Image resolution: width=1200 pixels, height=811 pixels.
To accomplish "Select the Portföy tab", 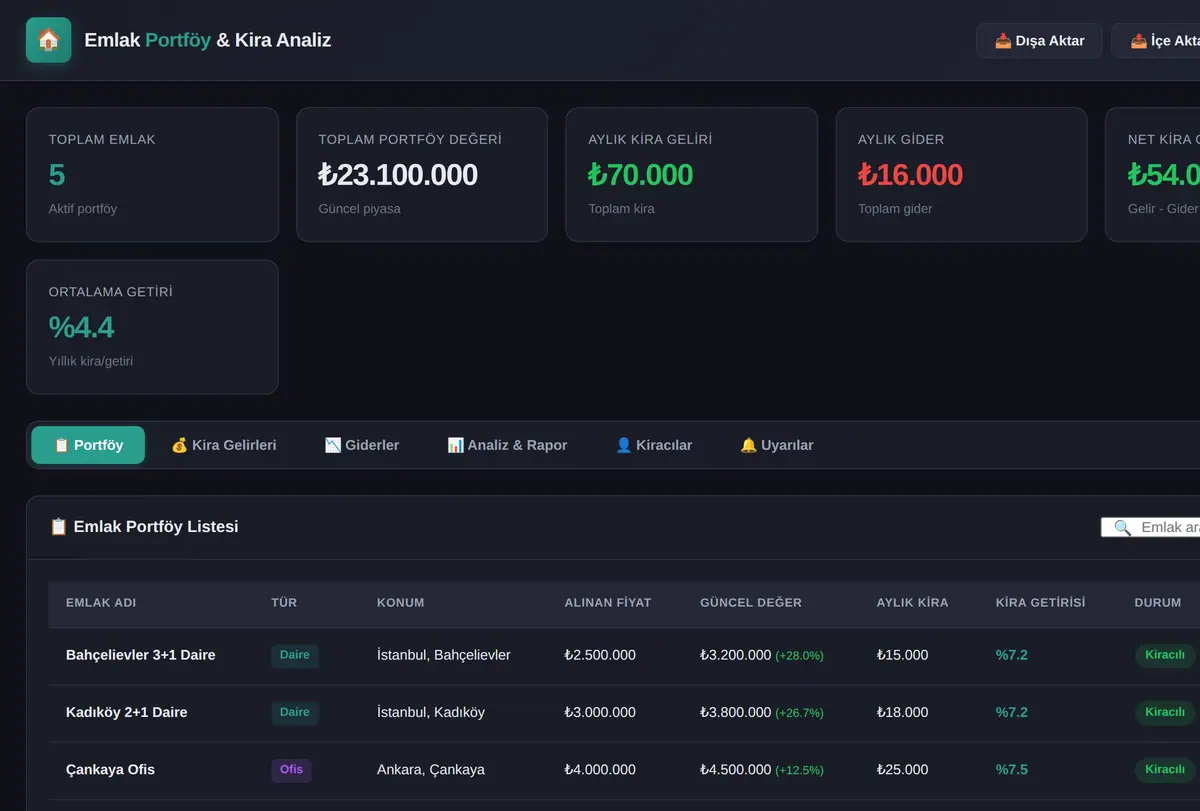I will click(88, 445).
